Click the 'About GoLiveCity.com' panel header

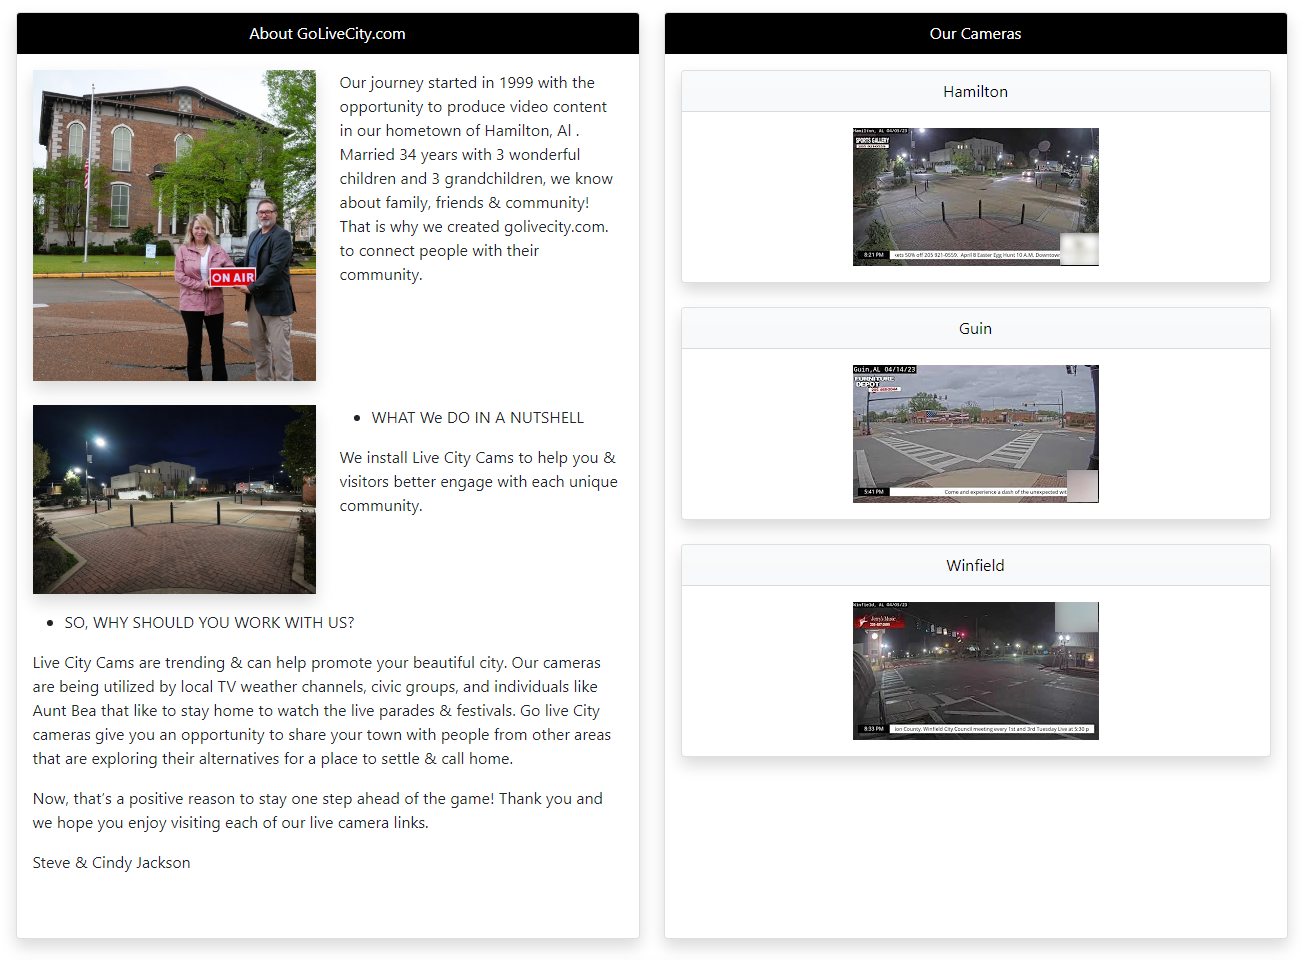click(327, 34)
